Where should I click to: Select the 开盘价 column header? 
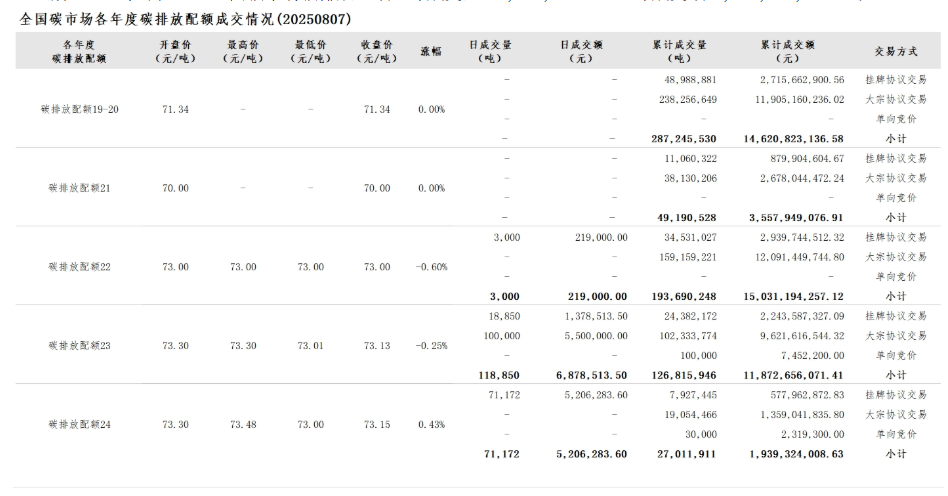tap(175, 52)
